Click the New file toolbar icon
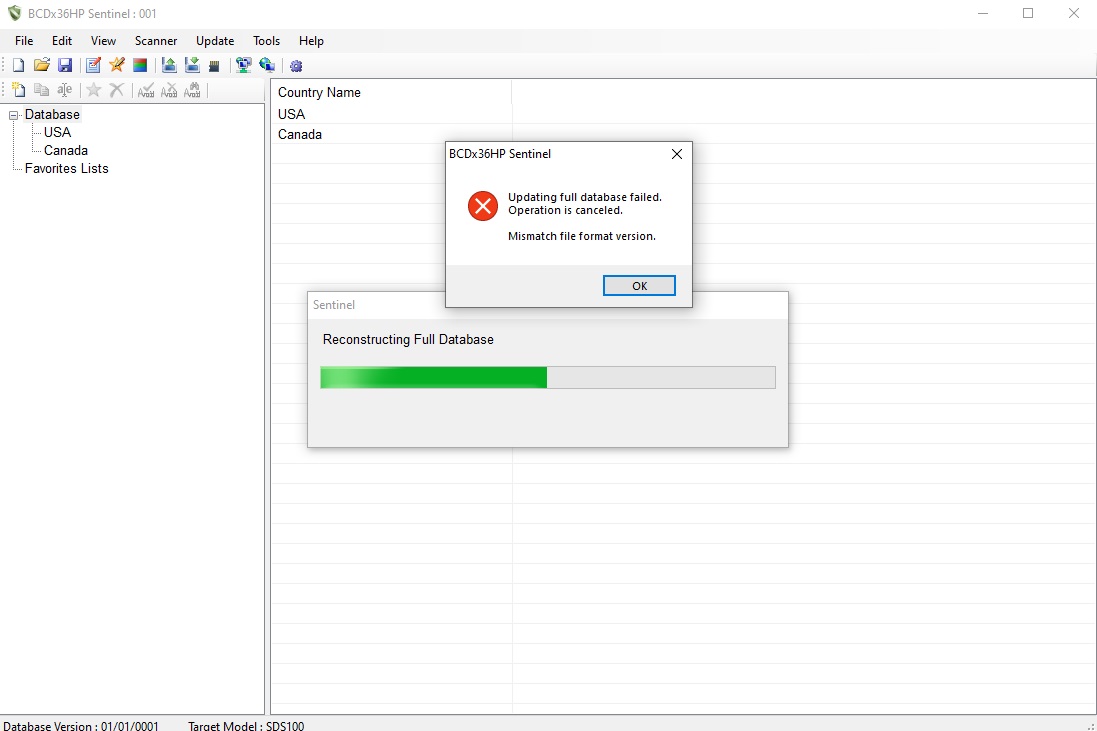 pyautogui.click(x=18, y=66)
